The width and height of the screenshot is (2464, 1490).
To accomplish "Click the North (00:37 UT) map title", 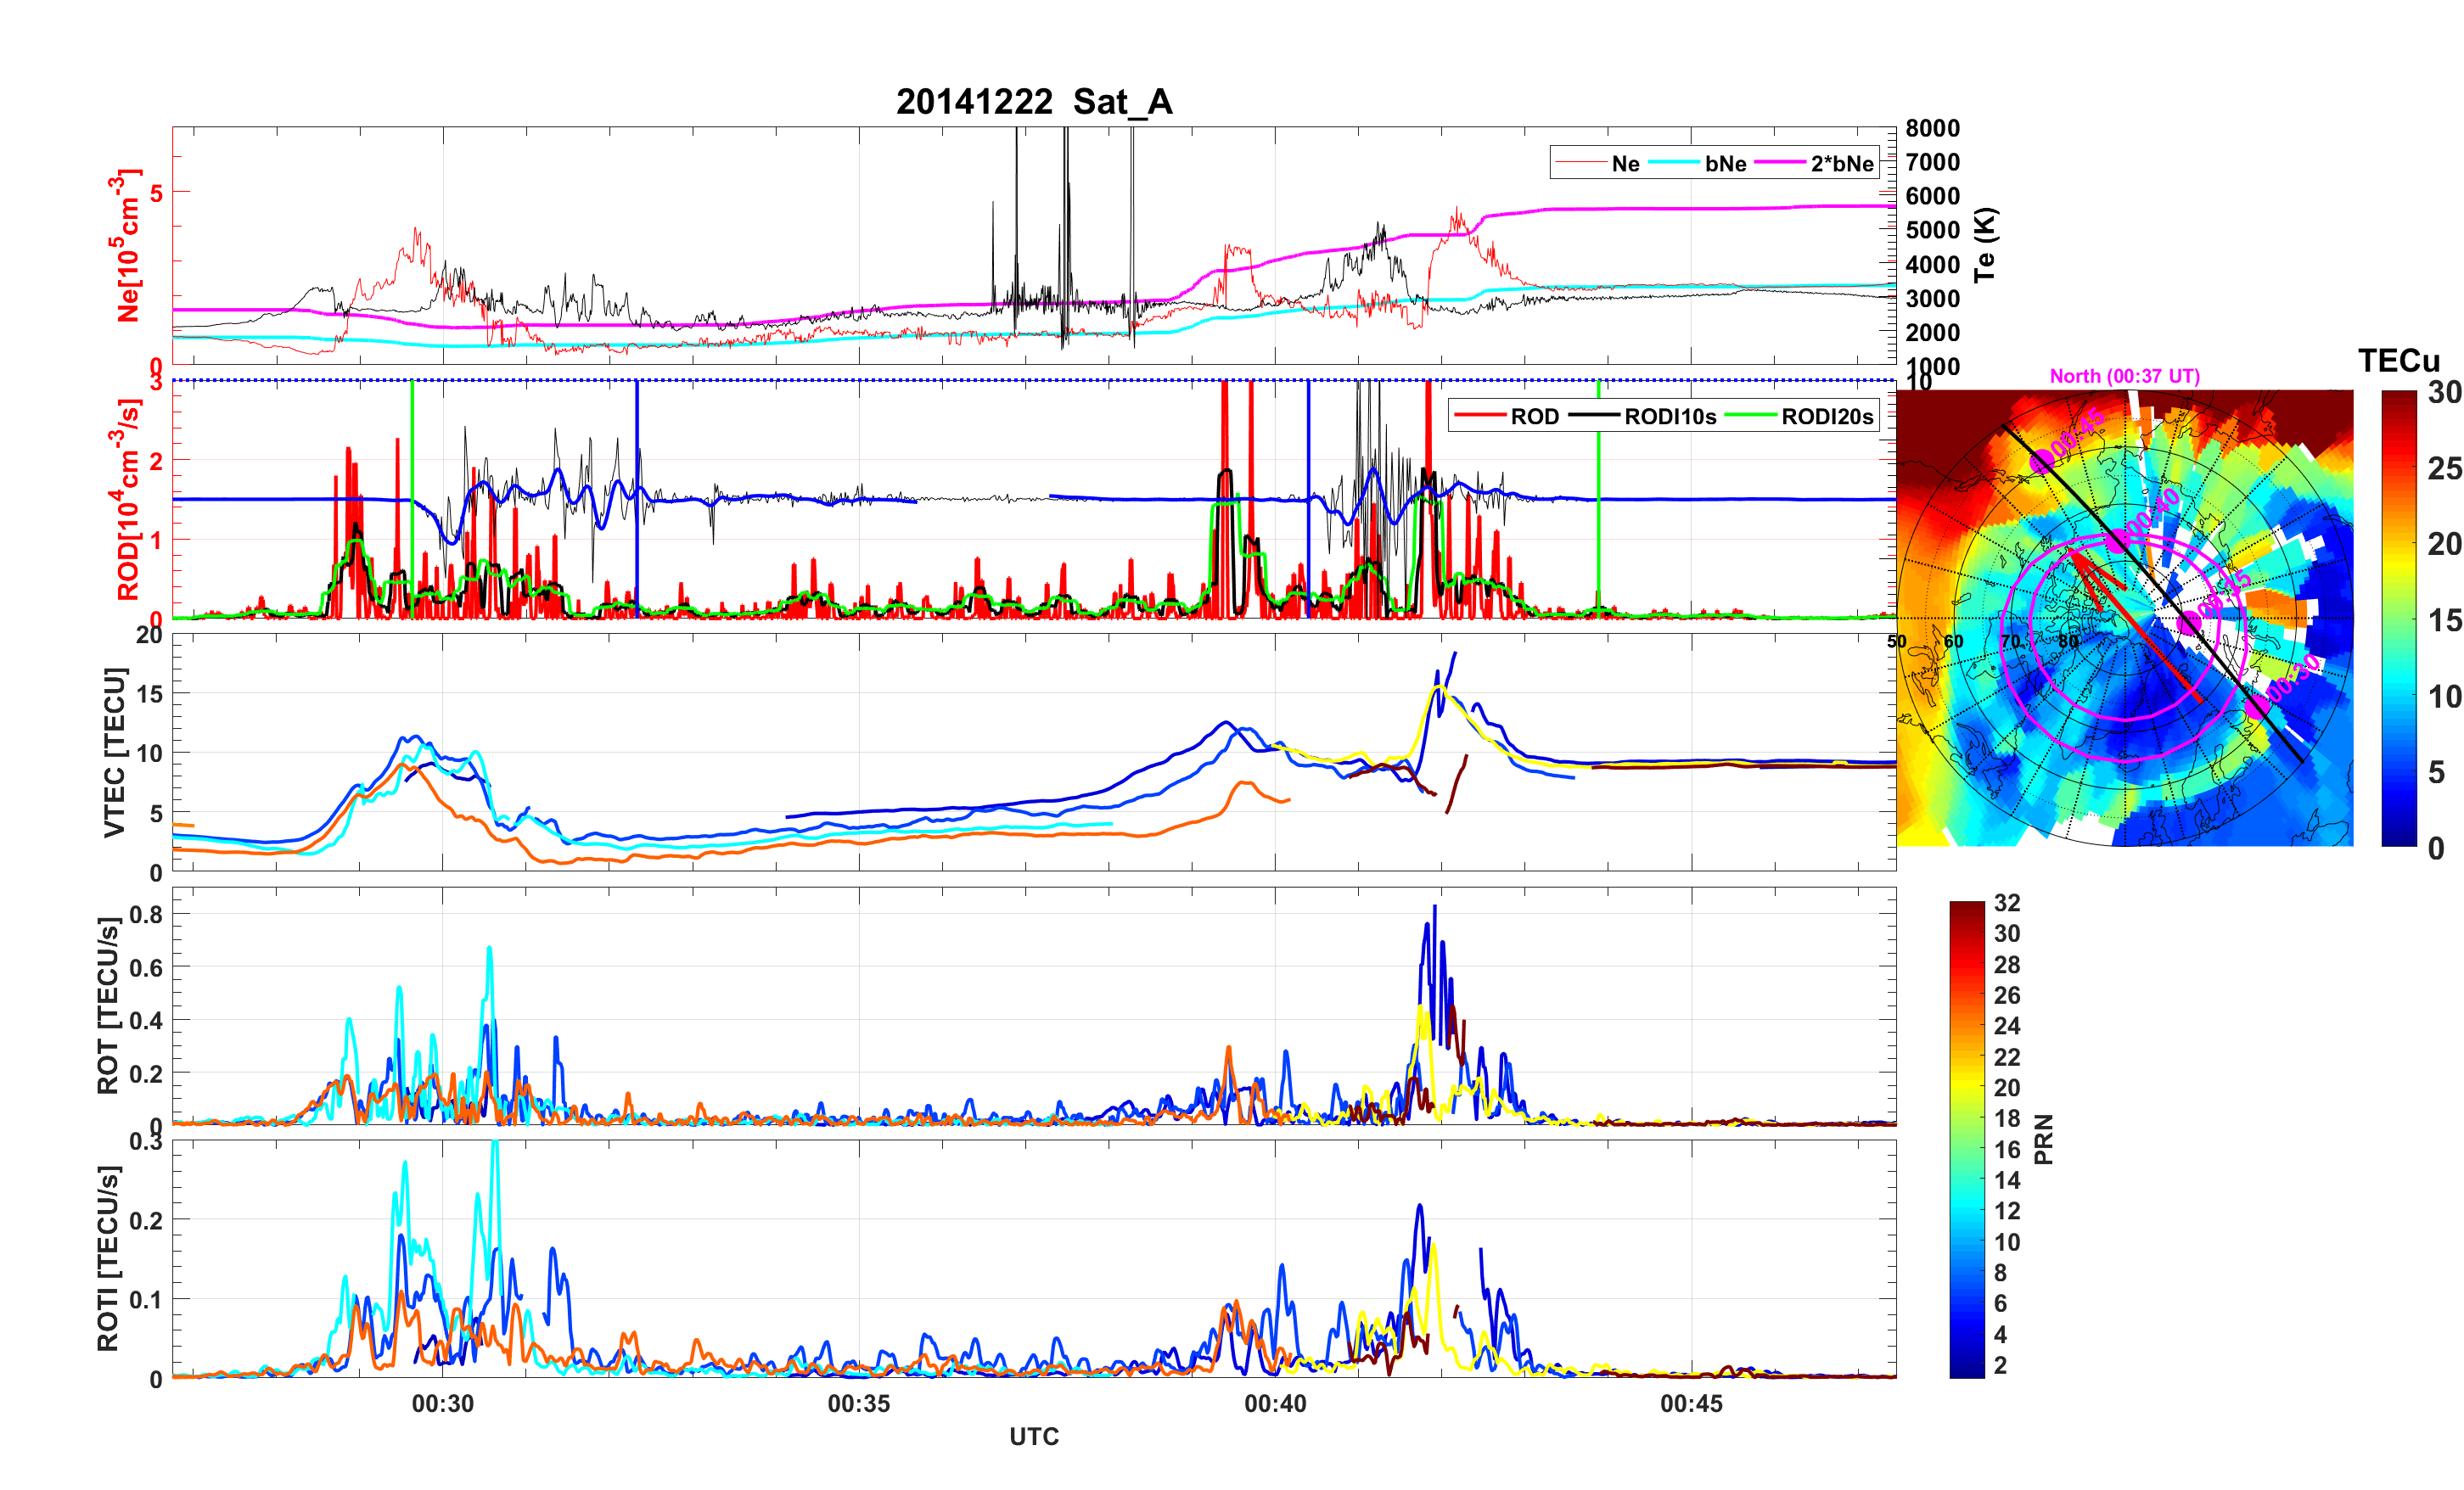I will (x=2124, y=376).
